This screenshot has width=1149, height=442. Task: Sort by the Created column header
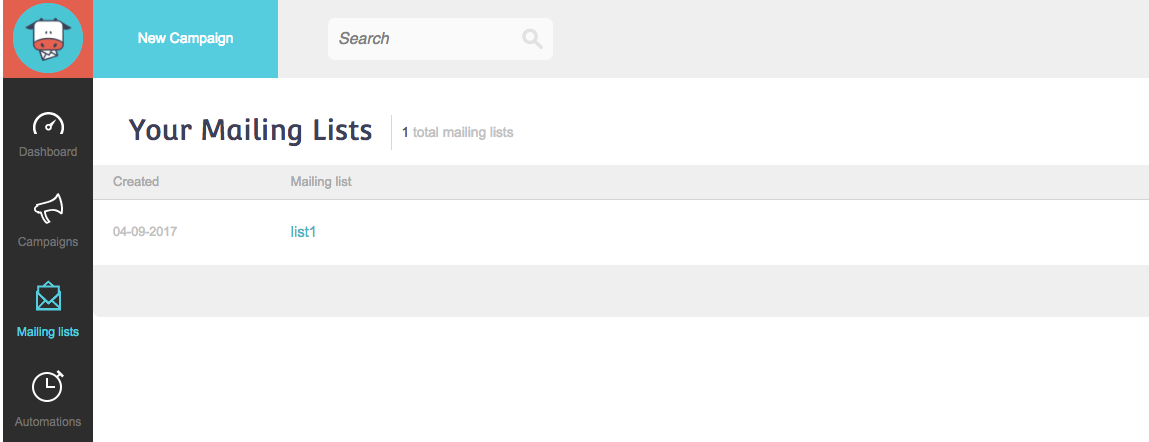click(136, 182)
